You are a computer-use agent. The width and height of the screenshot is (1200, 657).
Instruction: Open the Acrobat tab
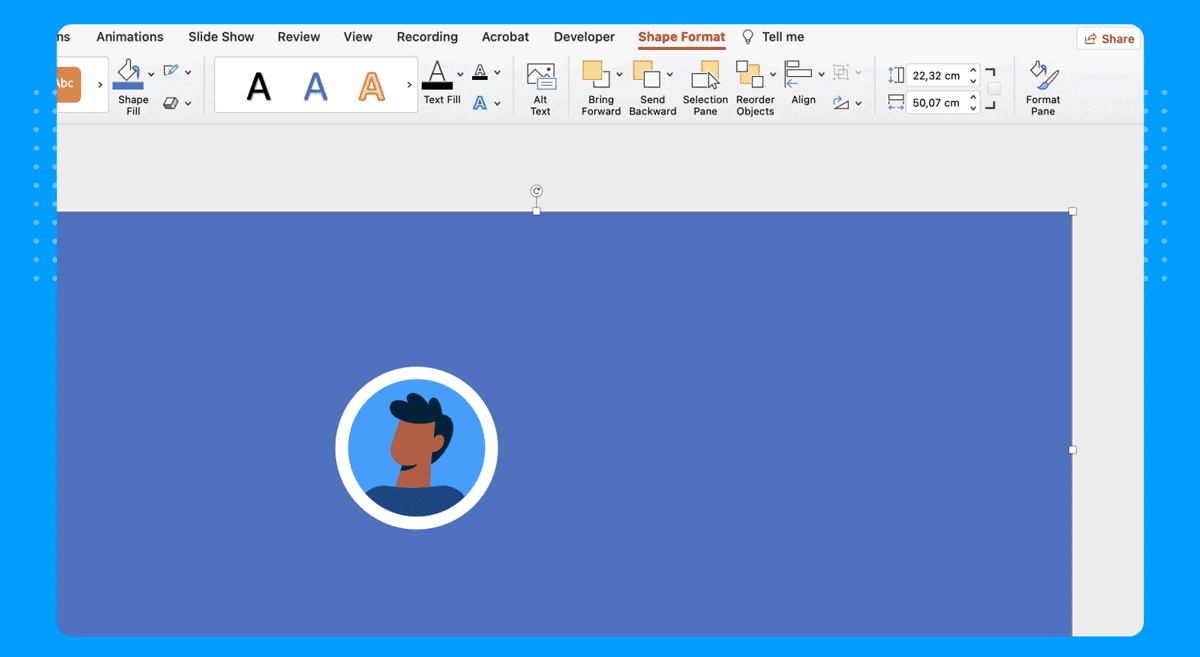[x=506, y=37]
